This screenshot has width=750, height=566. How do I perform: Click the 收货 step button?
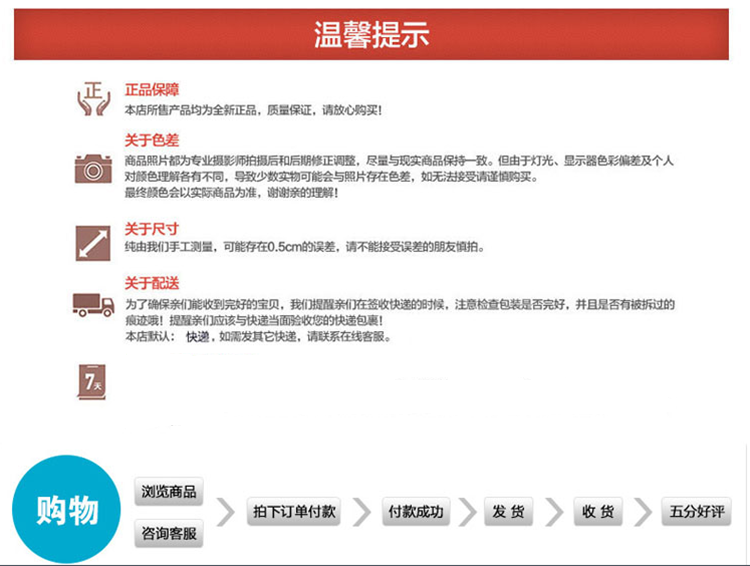click(x=598, y=512)
